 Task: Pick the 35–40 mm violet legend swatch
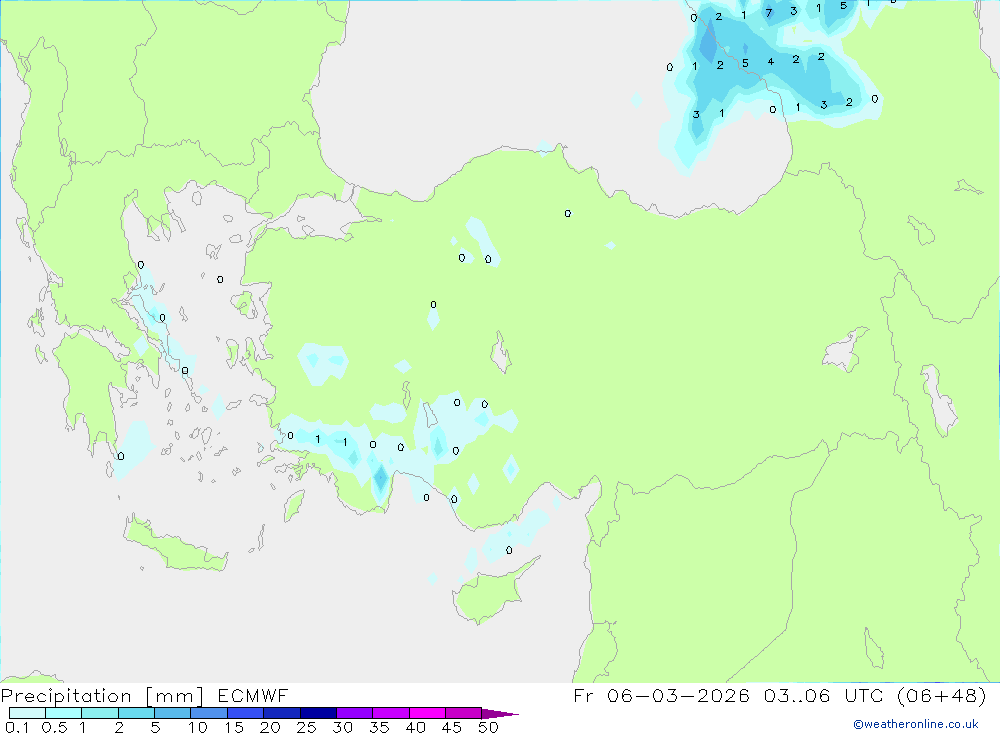(390, 713)
